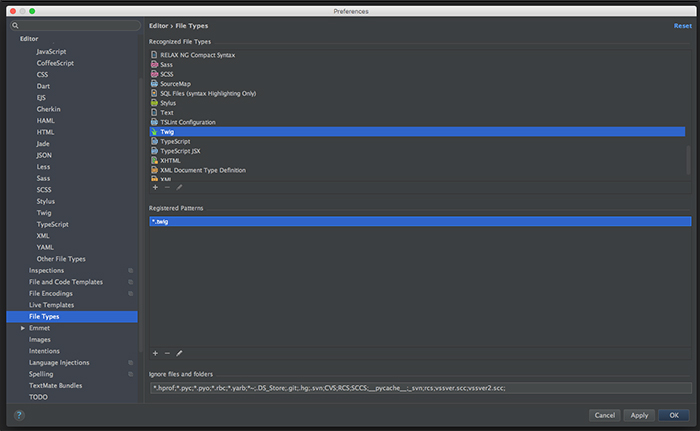
Task: Click the copy icon beside File and Code Templates
Action: [130, 282]
